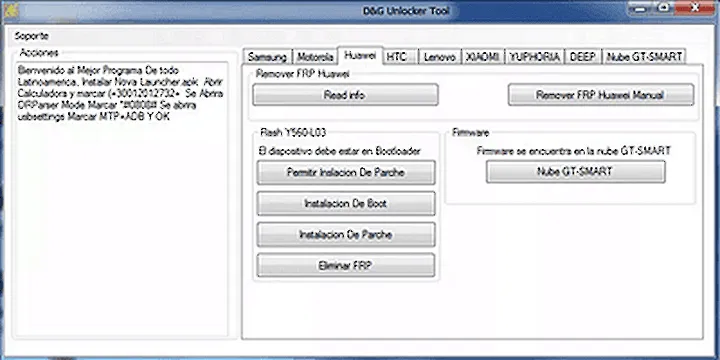Click the 'Remover FRP Huawei' group label
Screen dimensions: 720x360
(x=303, y=73)
